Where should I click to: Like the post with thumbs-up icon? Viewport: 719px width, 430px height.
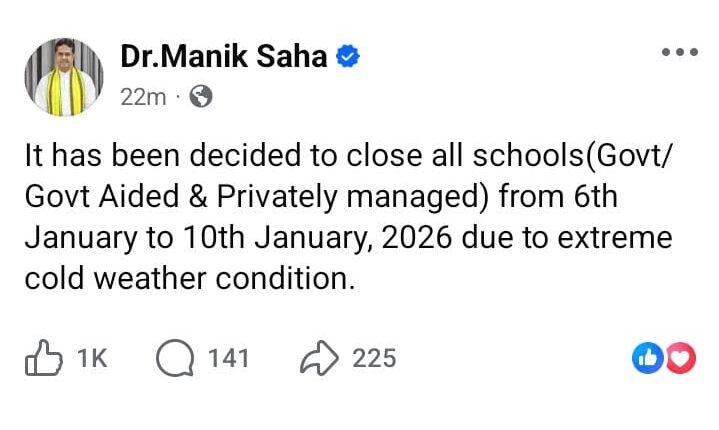tap(42, 357)
